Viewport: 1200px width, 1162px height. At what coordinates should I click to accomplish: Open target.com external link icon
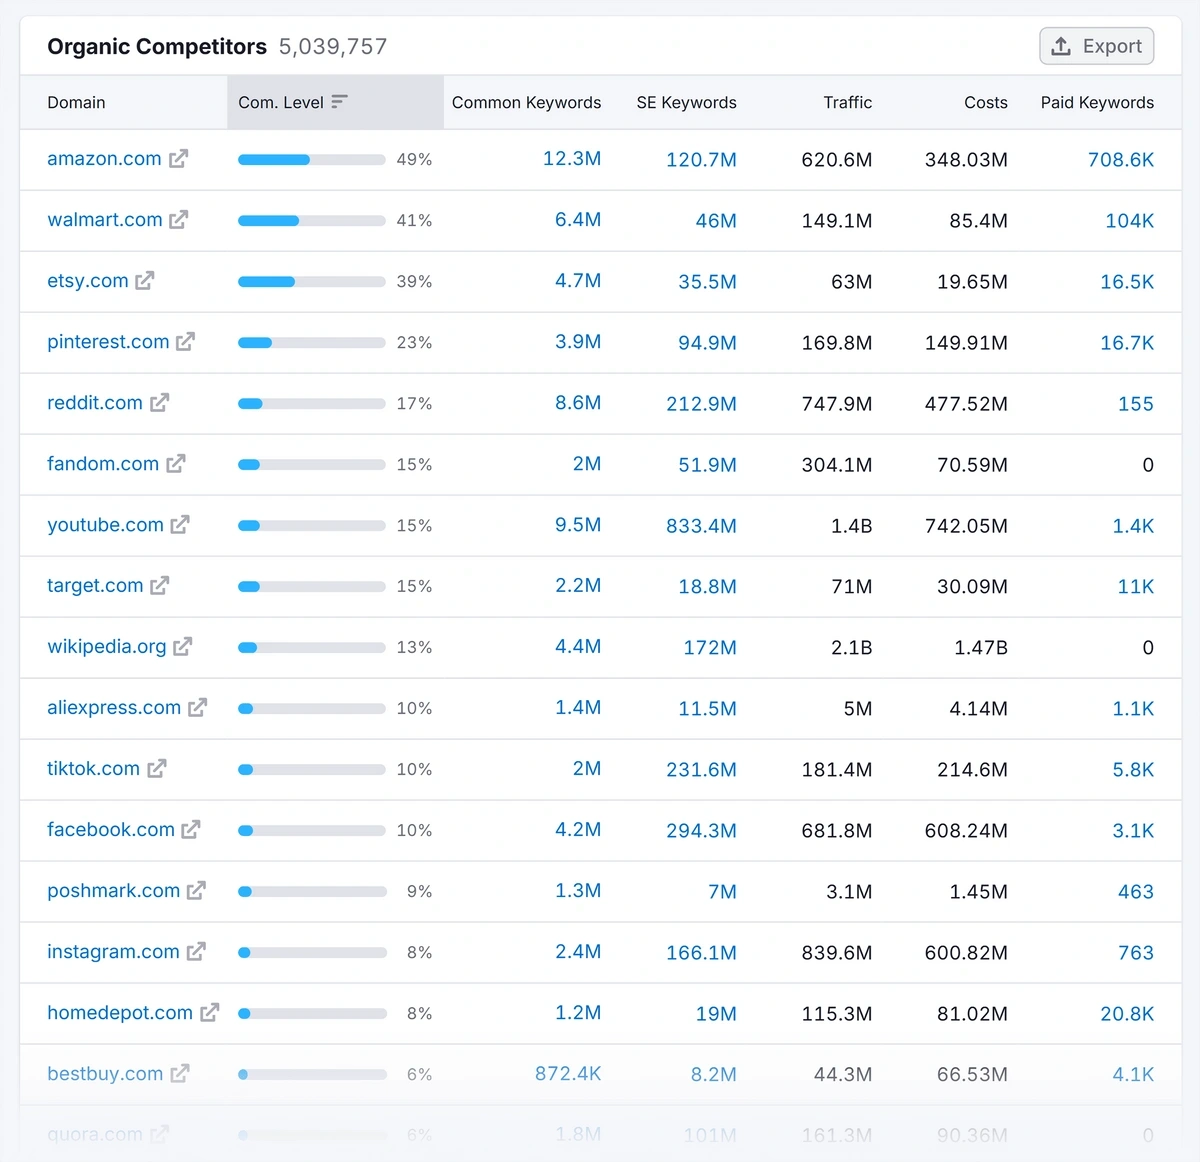point(160,586)
